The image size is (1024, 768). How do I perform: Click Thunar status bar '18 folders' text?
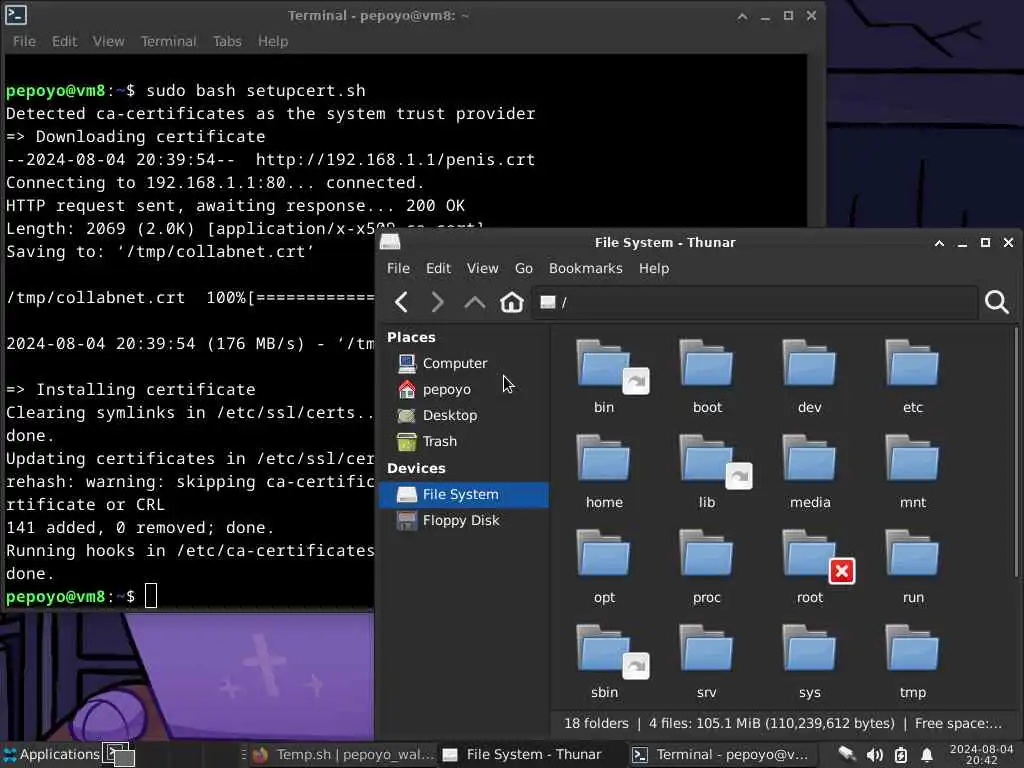click(596, 724)
